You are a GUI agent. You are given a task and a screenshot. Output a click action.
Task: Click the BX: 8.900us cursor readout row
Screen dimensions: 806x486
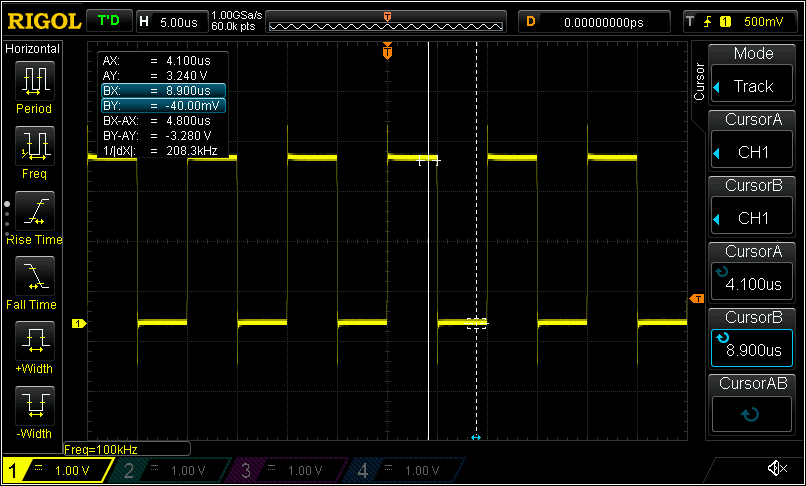[163, 91]
